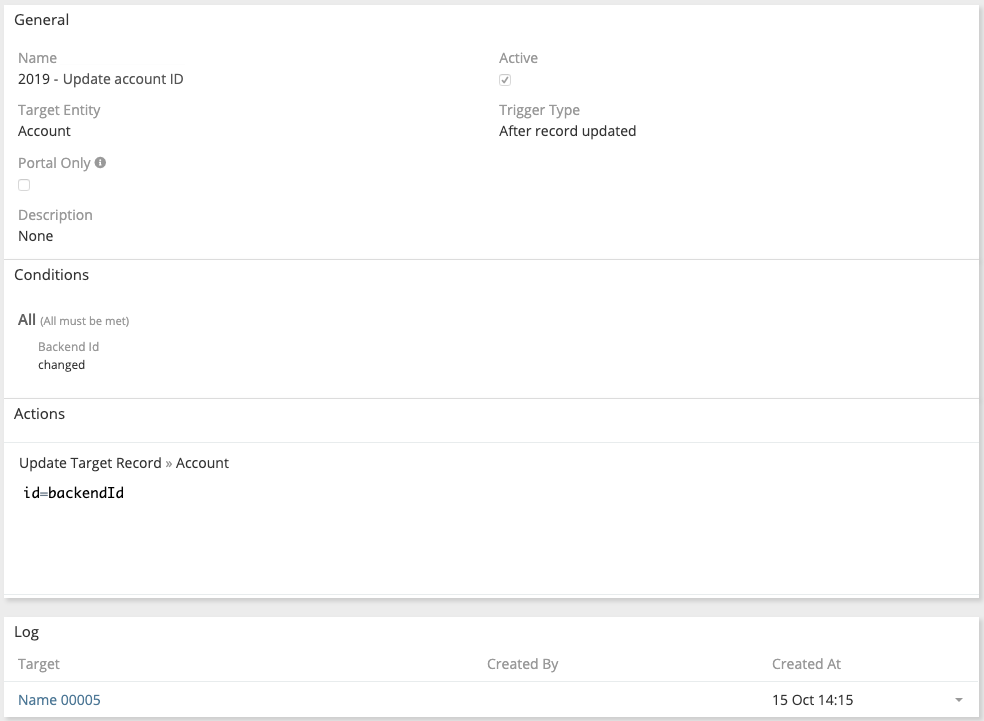The width and height of the screenshot is (984, 721).
Task: Open the Name 00005 log target link
Action: 59,700
